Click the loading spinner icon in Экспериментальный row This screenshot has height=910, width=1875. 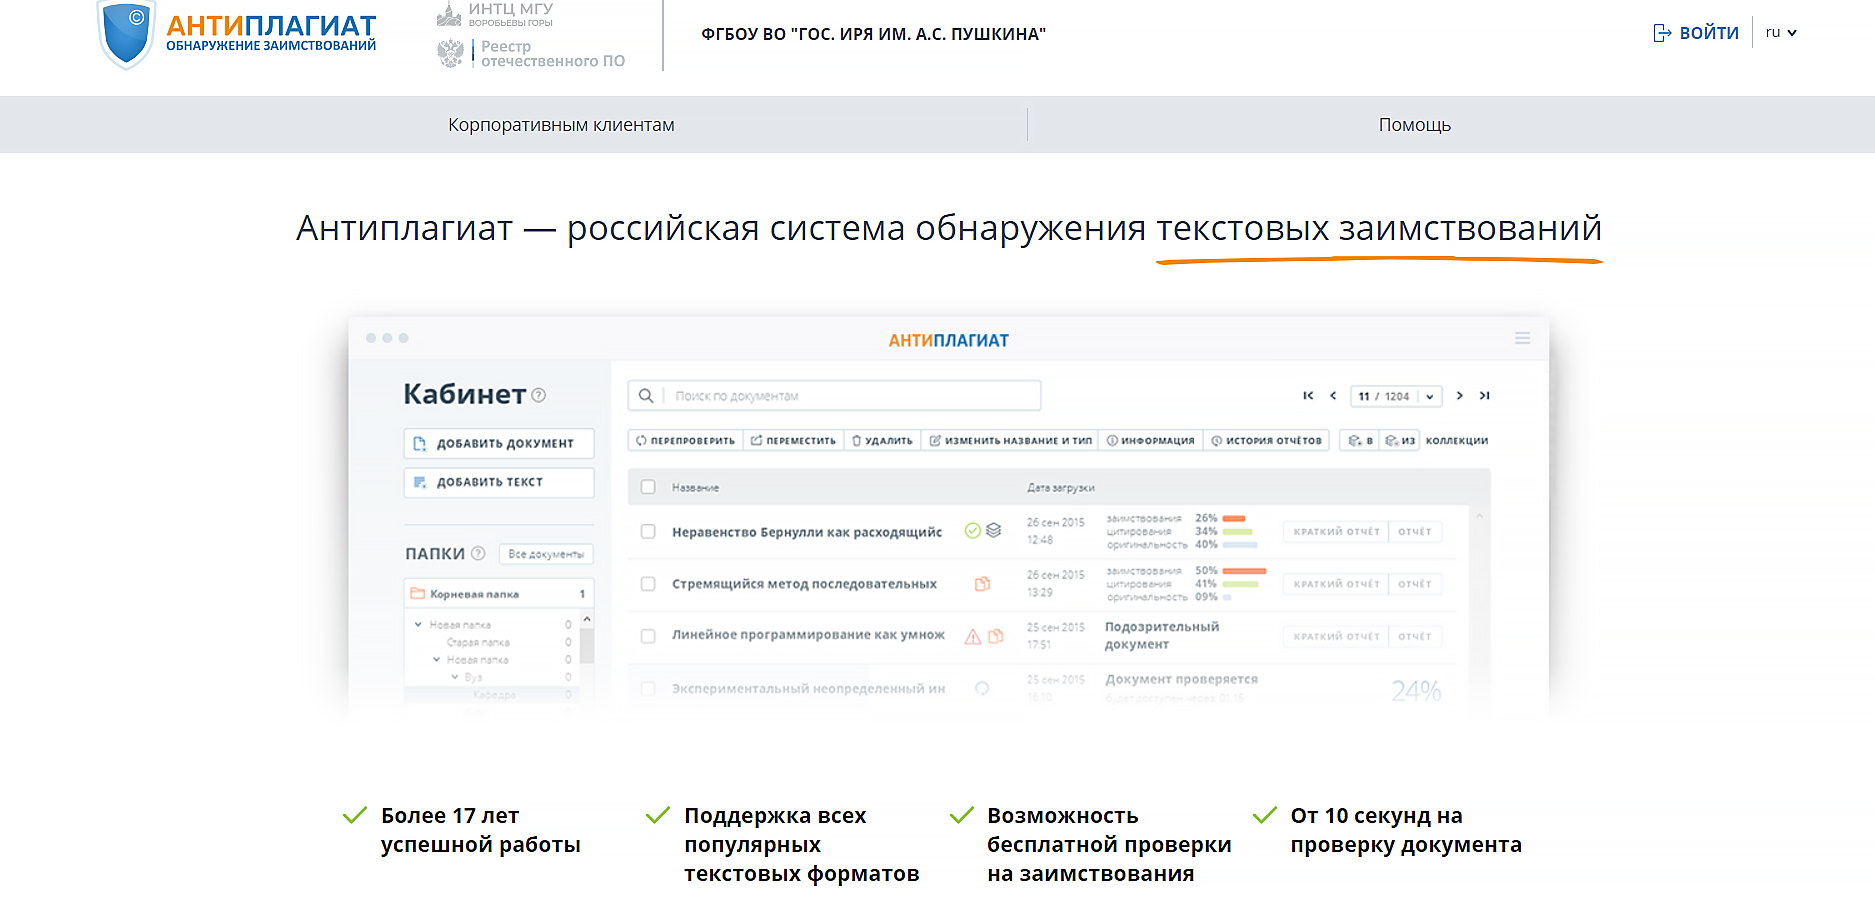pyautogui.click(x=982, y=688)
